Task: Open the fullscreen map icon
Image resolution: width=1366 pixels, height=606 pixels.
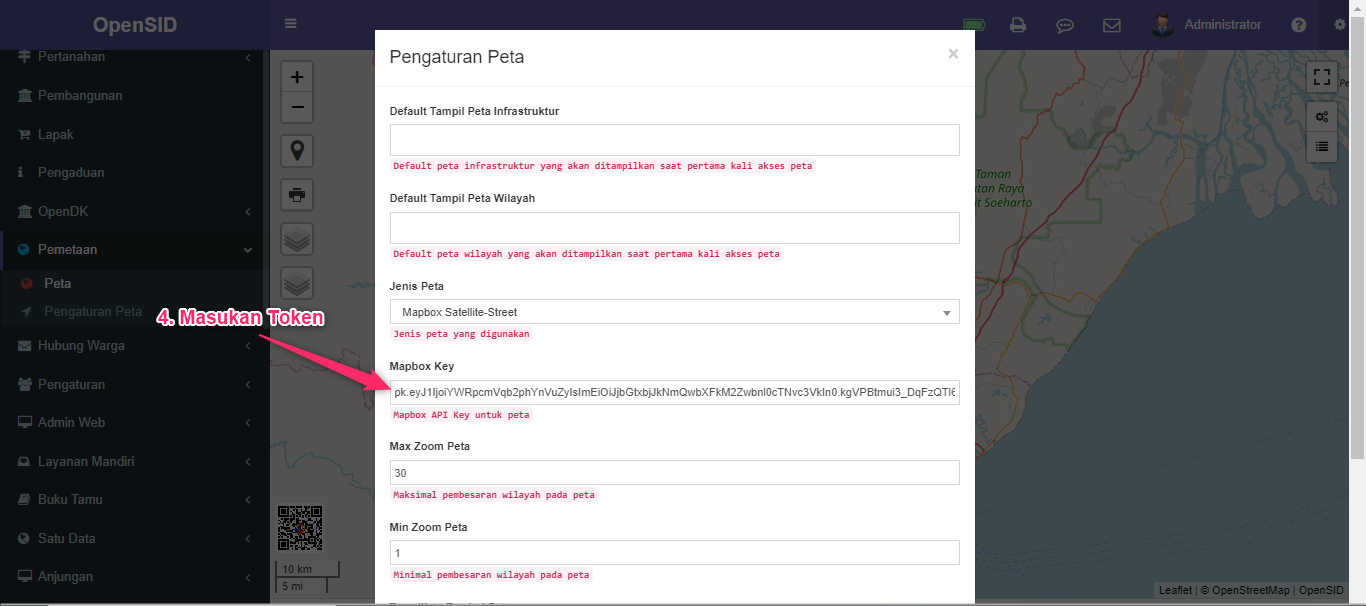Action: [1321, 76]
